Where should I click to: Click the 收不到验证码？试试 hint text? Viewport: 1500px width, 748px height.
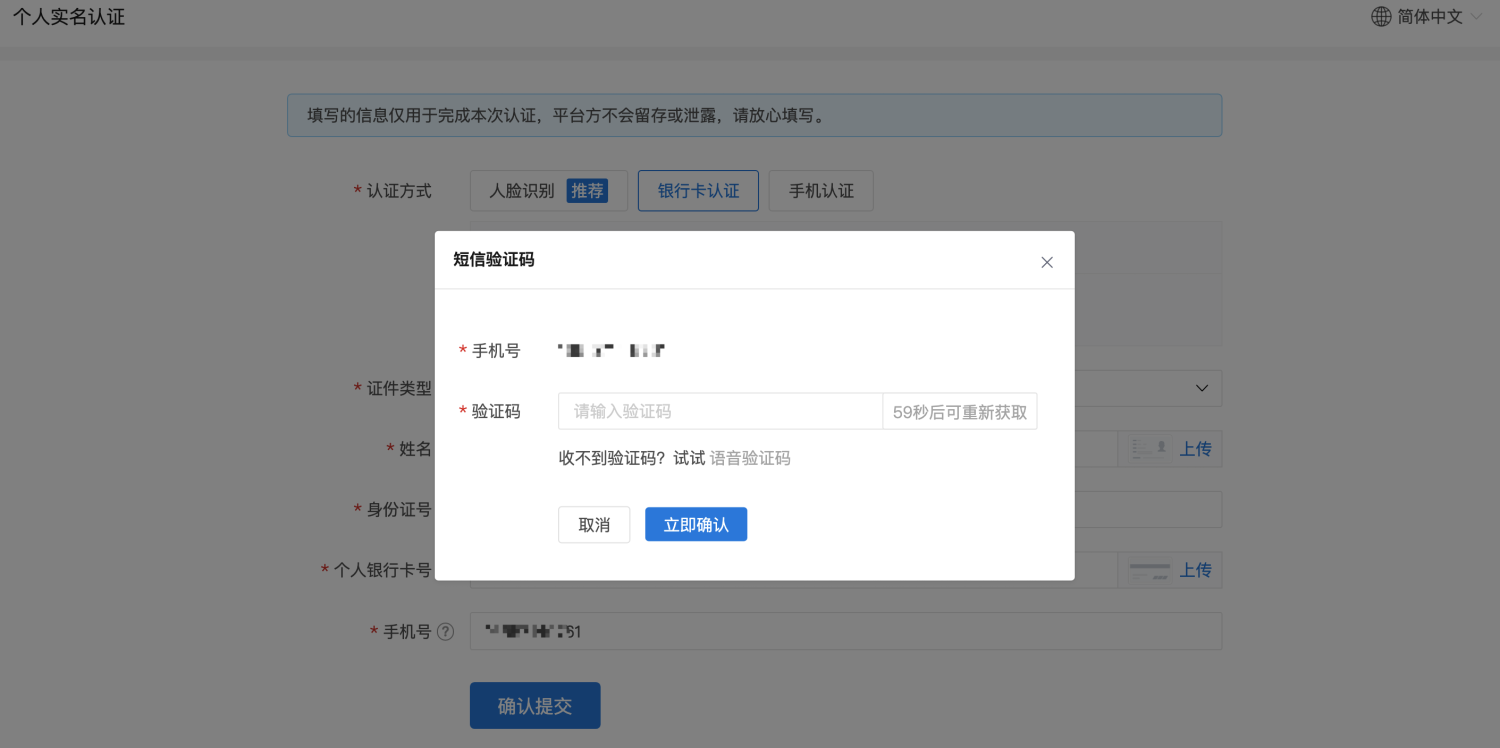(x=632, y=458)
